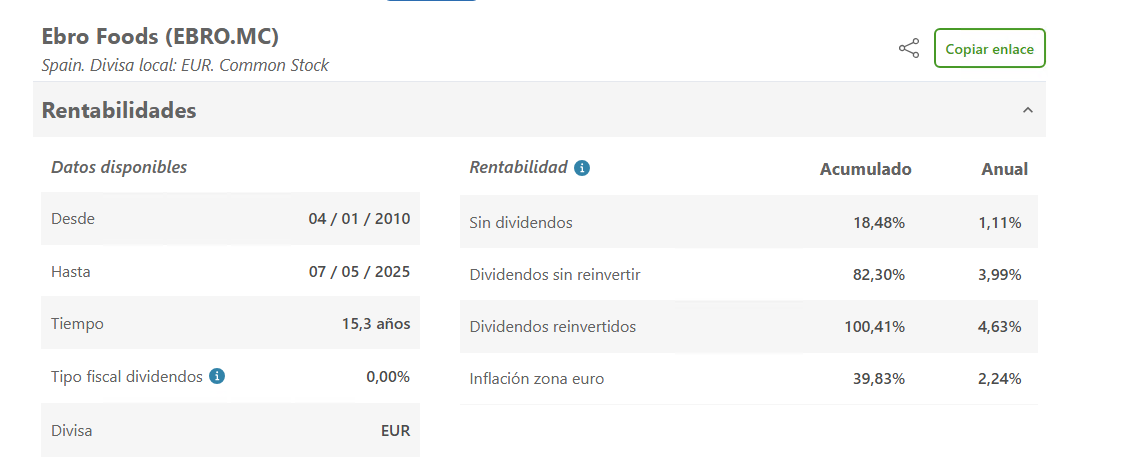Click the Ebro Foods (EBRO.MC) title
The image size is (1141, 461).
(x=160, y=36)
